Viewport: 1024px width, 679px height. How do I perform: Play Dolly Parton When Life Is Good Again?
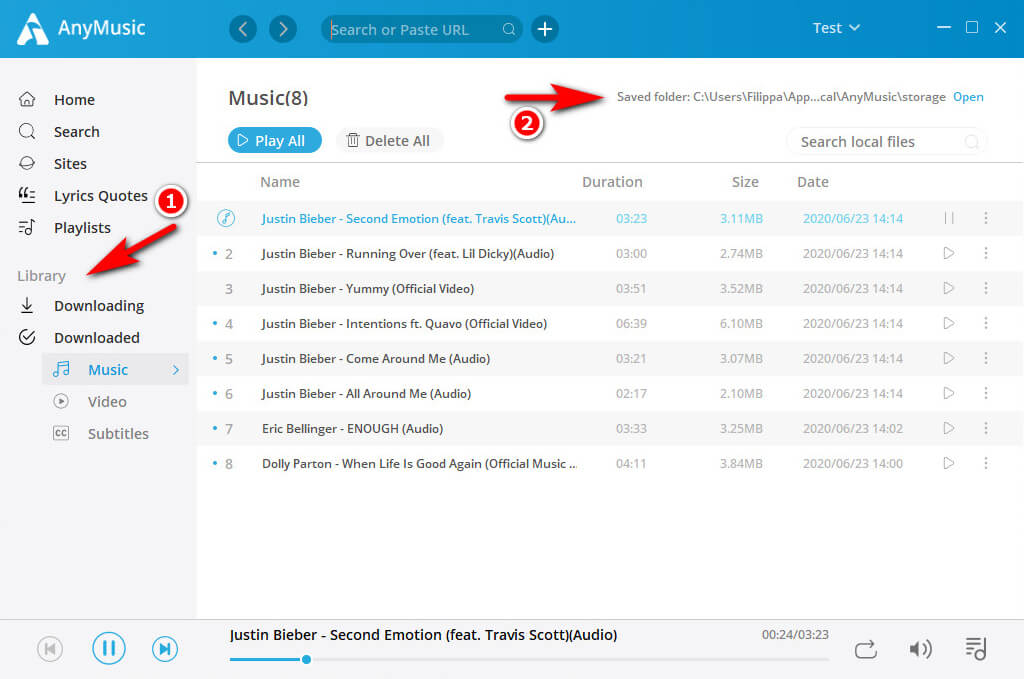point(949,464)
